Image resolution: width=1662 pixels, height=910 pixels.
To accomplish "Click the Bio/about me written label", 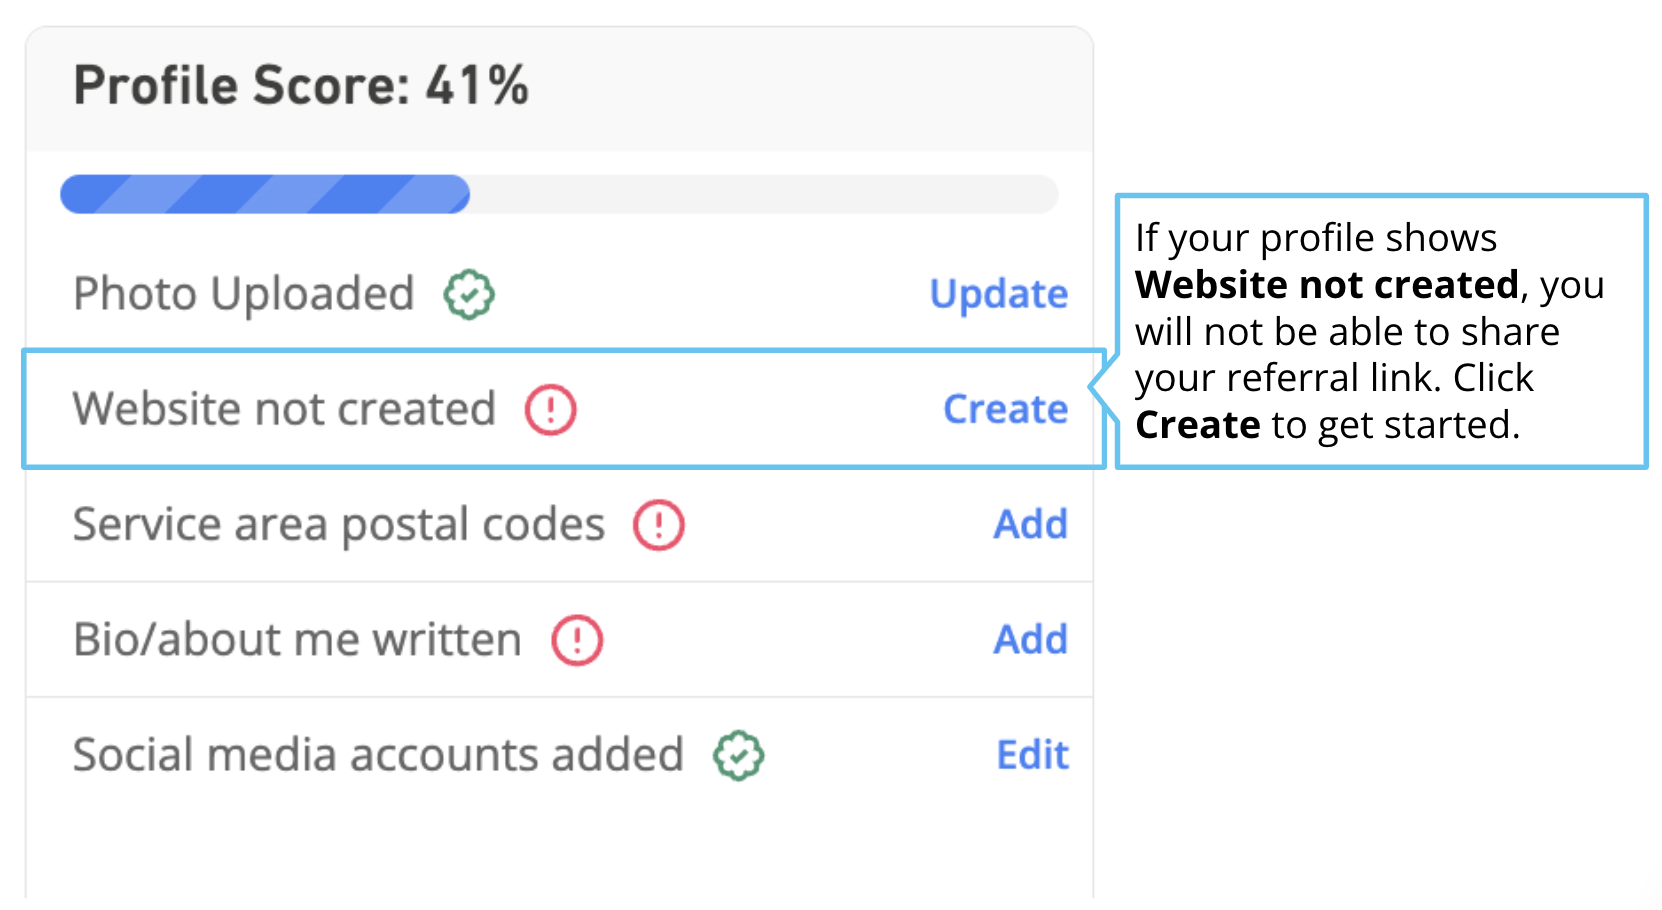I will click(297, 640).
